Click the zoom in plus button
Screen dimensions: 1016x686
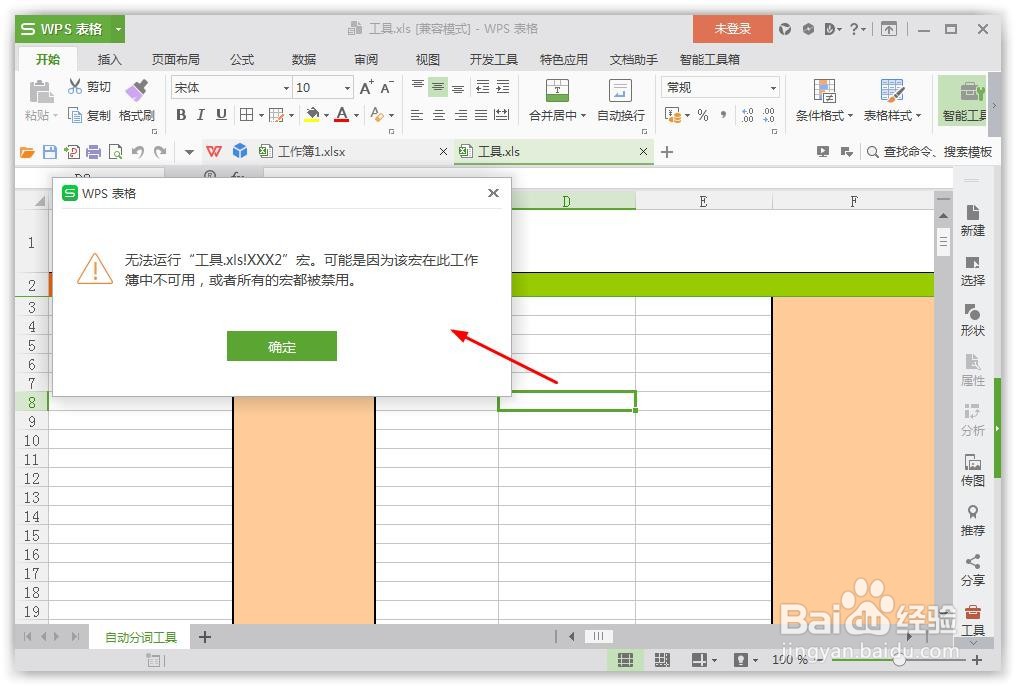click(978, 660)
